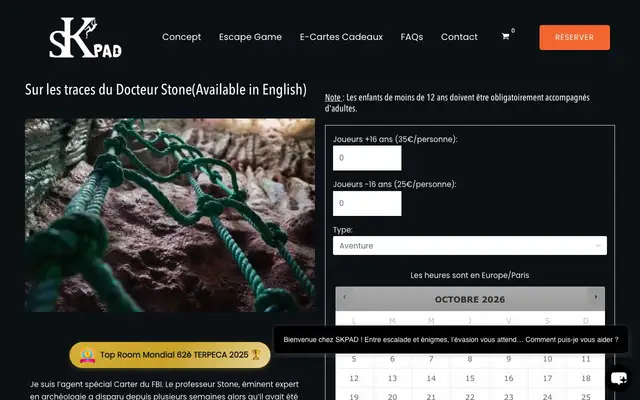
Task: Go to next month in calendar
Action: coord(596,297)
